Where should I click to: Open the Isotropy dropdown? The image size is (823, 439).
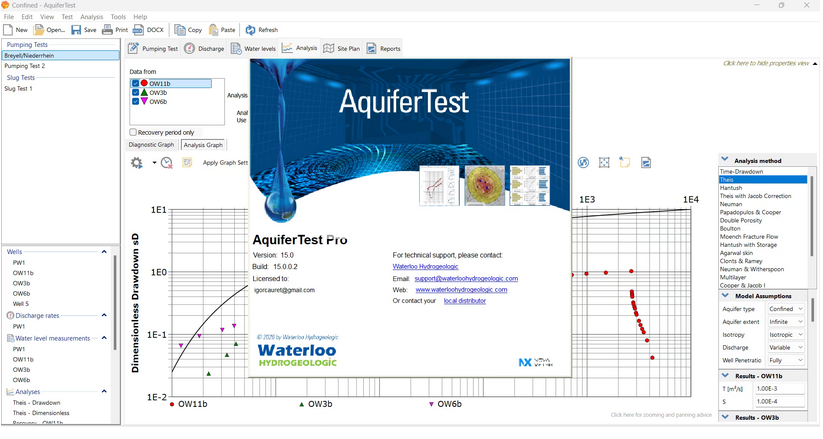[x=786, y=335]
